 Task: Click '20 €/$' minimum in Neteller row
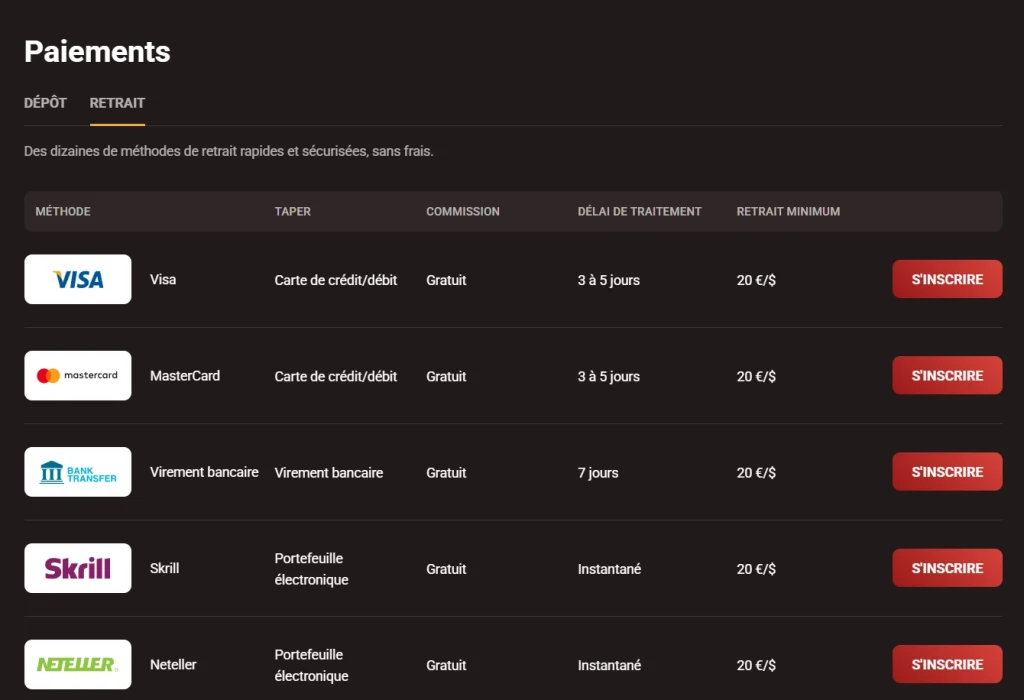[x=756, y=665]
